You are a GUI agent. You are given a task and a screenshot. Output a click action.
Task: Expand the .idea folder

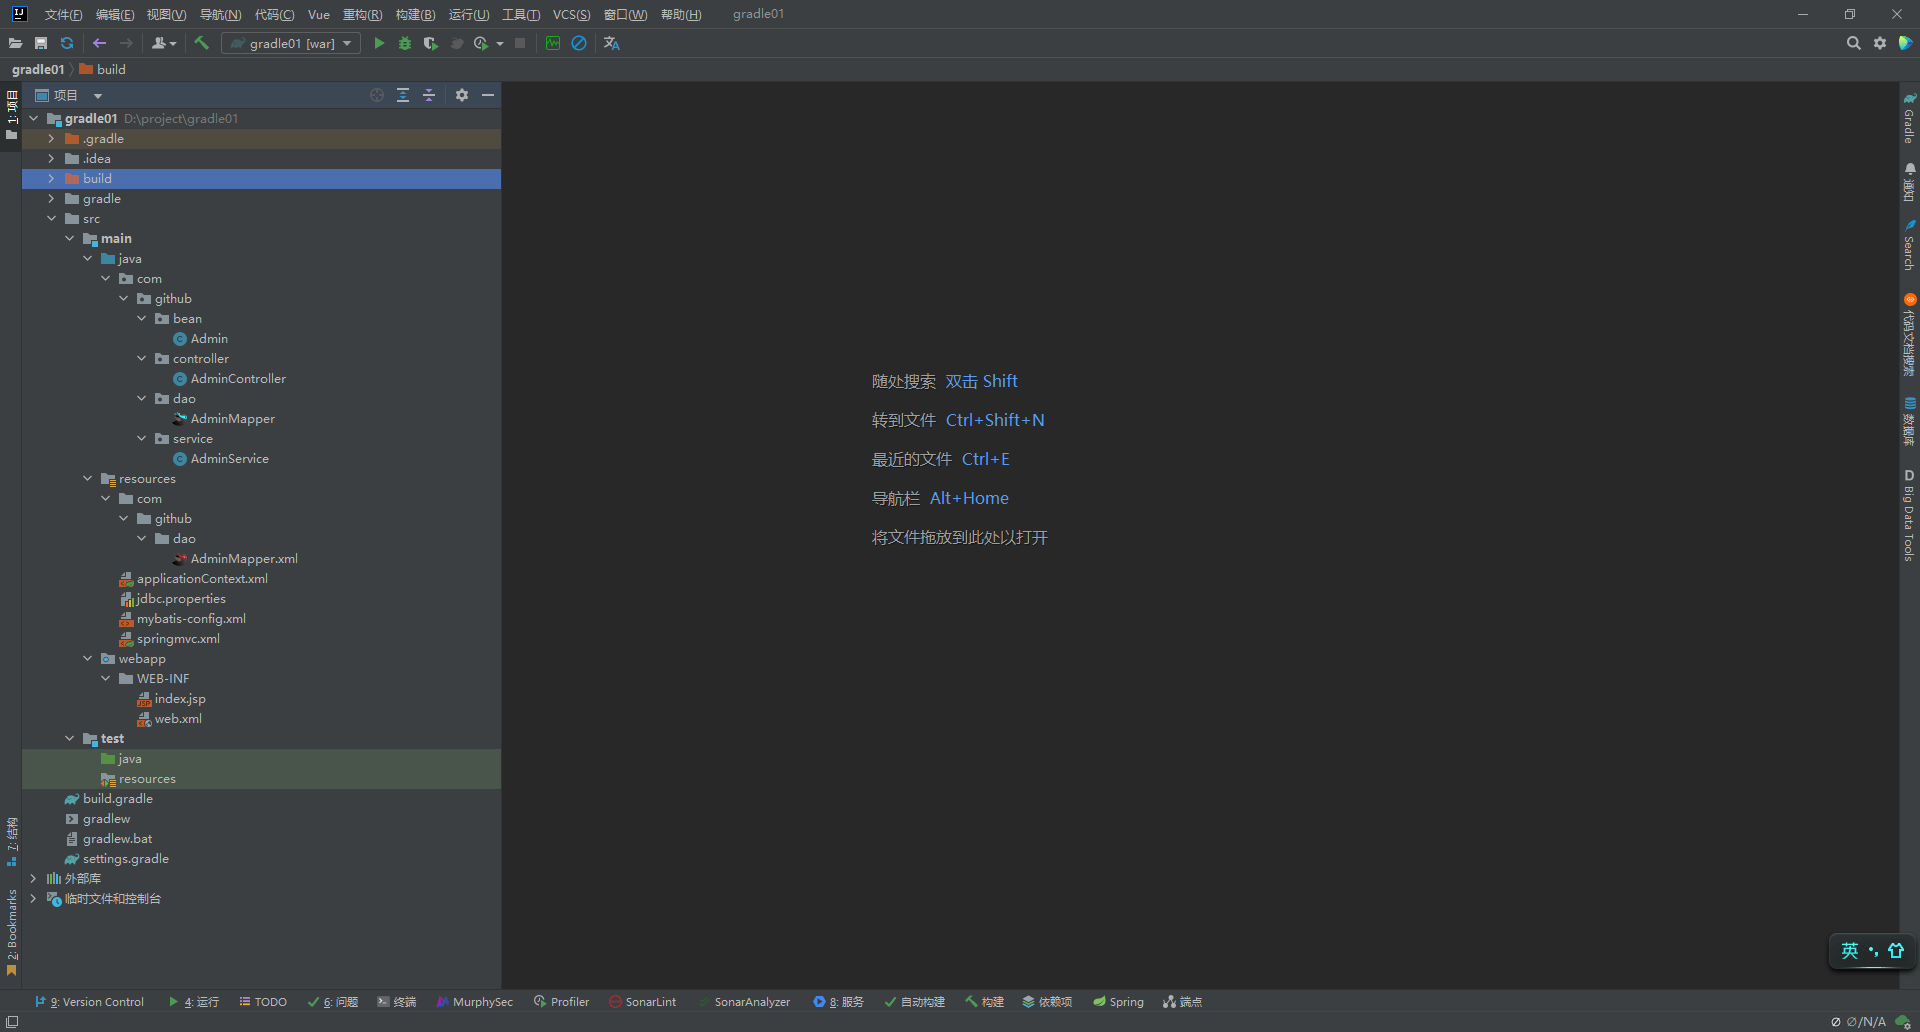coord(51,159)
